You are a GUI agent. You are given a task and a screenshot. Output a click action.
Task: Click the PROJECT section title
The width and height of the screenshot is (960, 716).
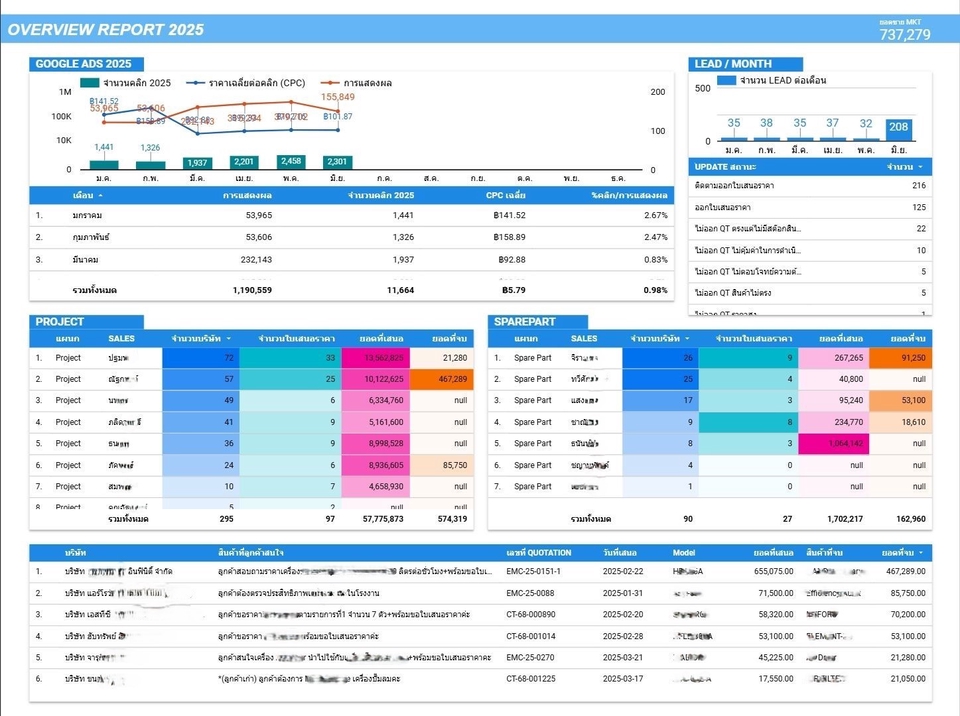[x=60, y=322]
